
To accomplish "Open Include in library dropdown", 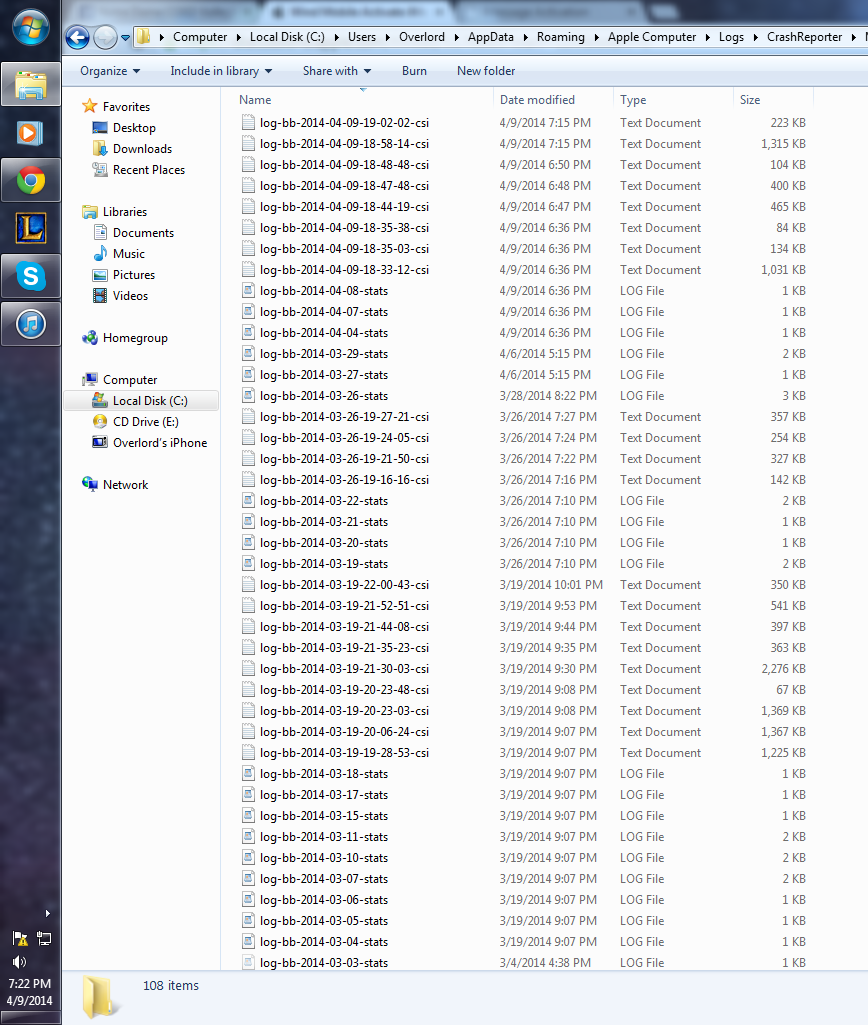I will pyautogui.click(x=221, y=71).
